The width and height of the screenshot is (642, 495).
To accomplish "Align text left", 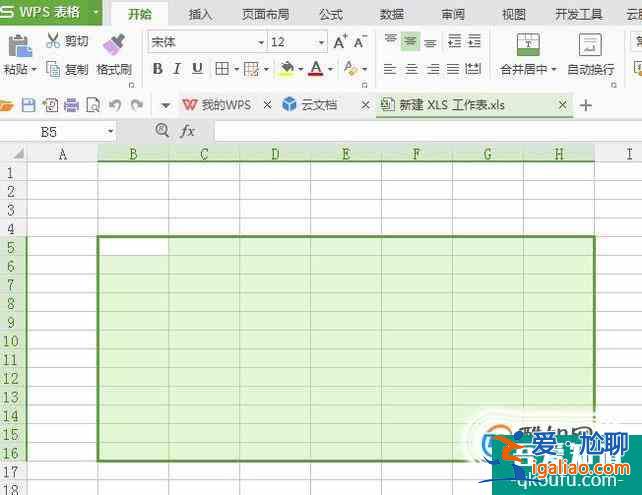I will coord(389,69).
